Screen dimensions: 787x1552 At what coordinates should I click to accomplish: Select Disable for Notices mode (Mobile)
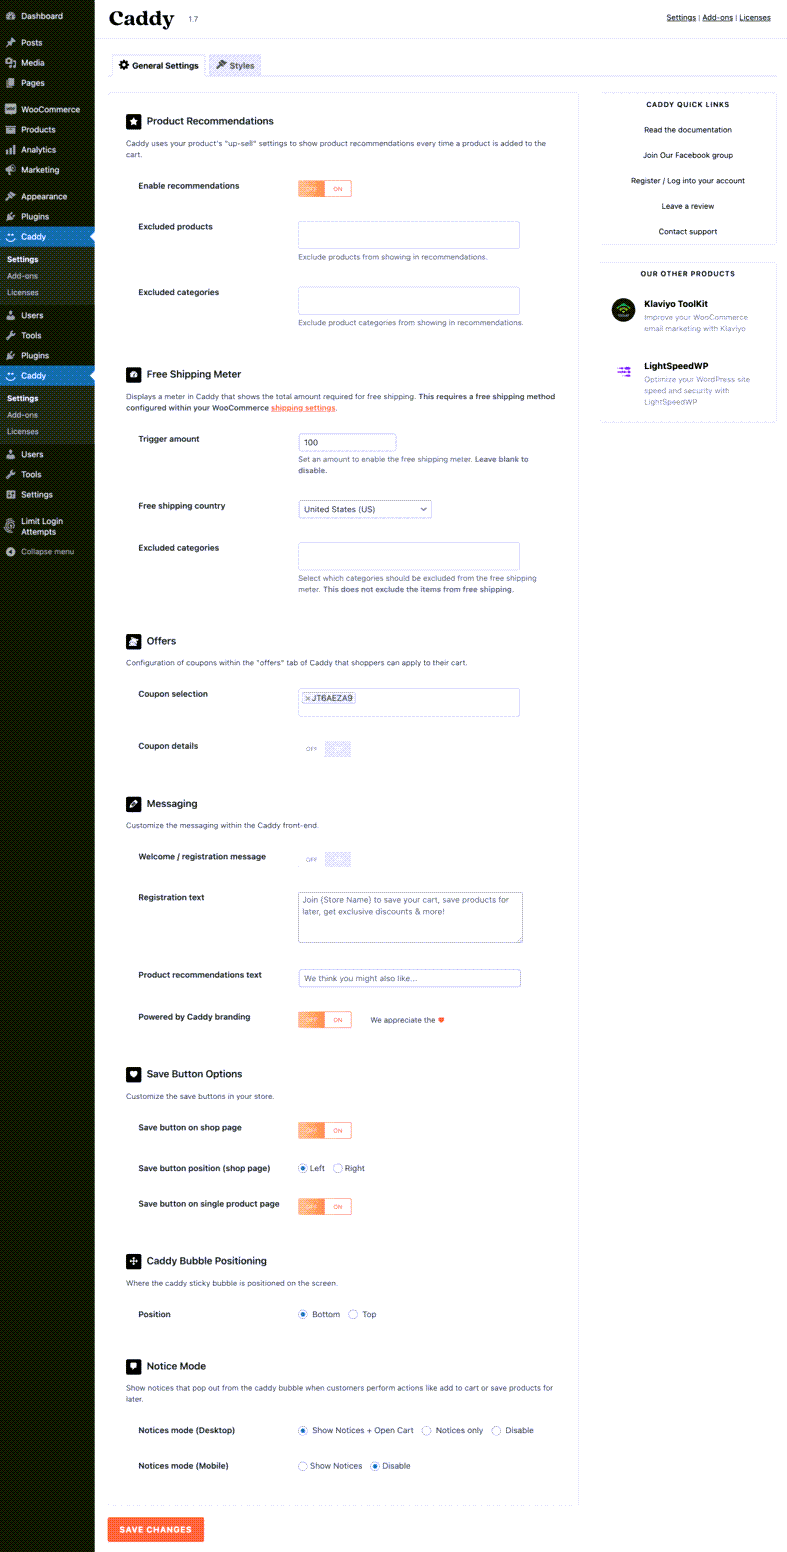coord(375,1466)
